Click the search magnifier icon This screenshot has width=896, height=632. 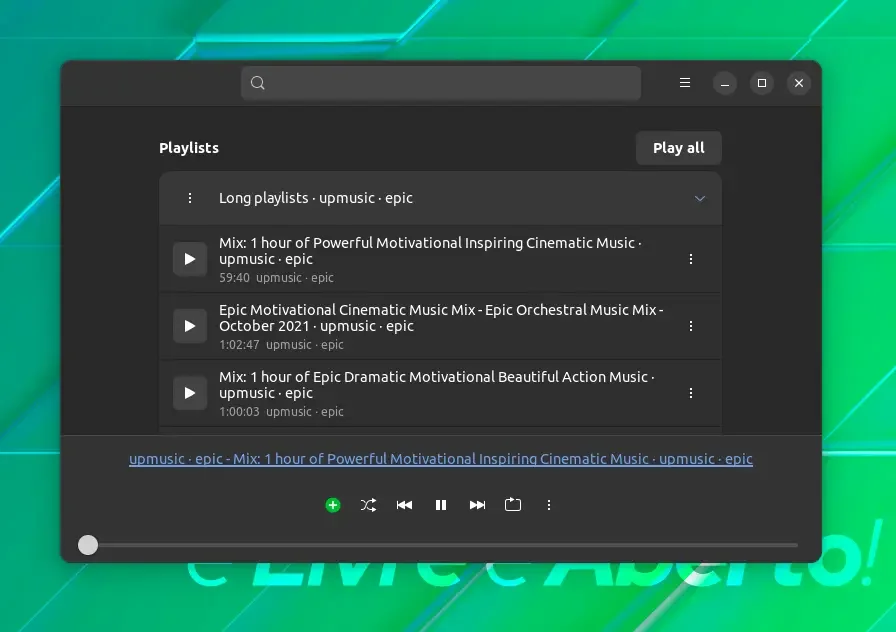258,83
